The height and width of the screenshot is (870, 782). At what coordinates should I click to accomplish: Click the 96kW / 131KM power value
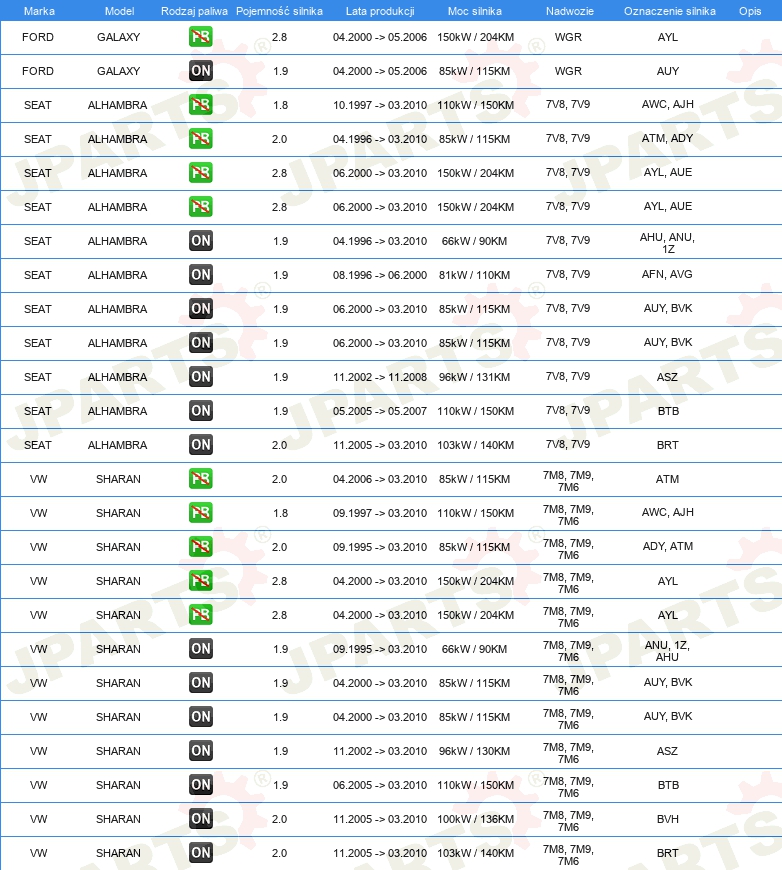click(474, 377)
